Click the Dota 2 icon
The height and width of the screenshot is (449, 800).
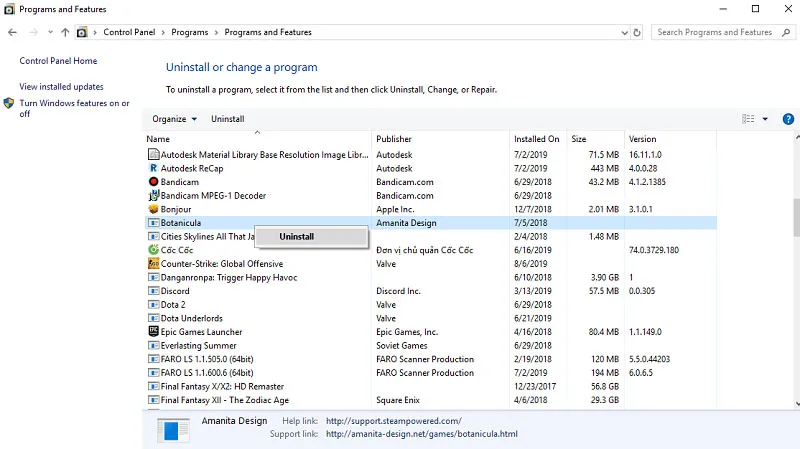coord(153,305)
